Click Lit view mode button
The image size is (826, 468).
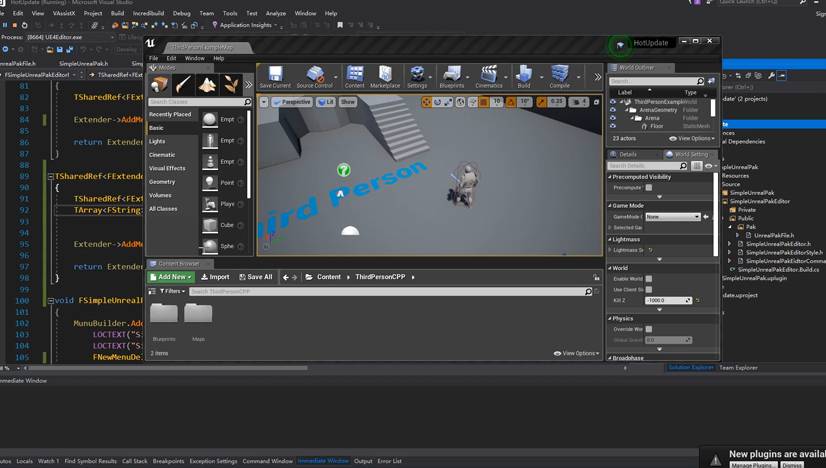(326, 102)
